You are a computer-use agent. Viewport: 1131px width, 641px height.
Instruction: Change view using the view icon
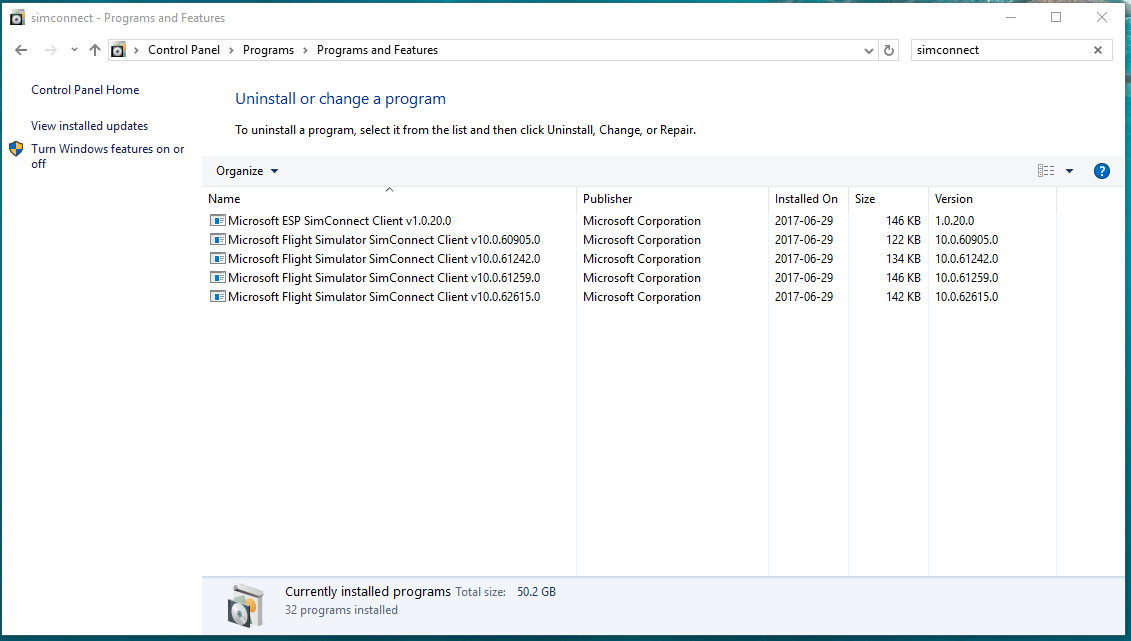[x=1046, y=171]
